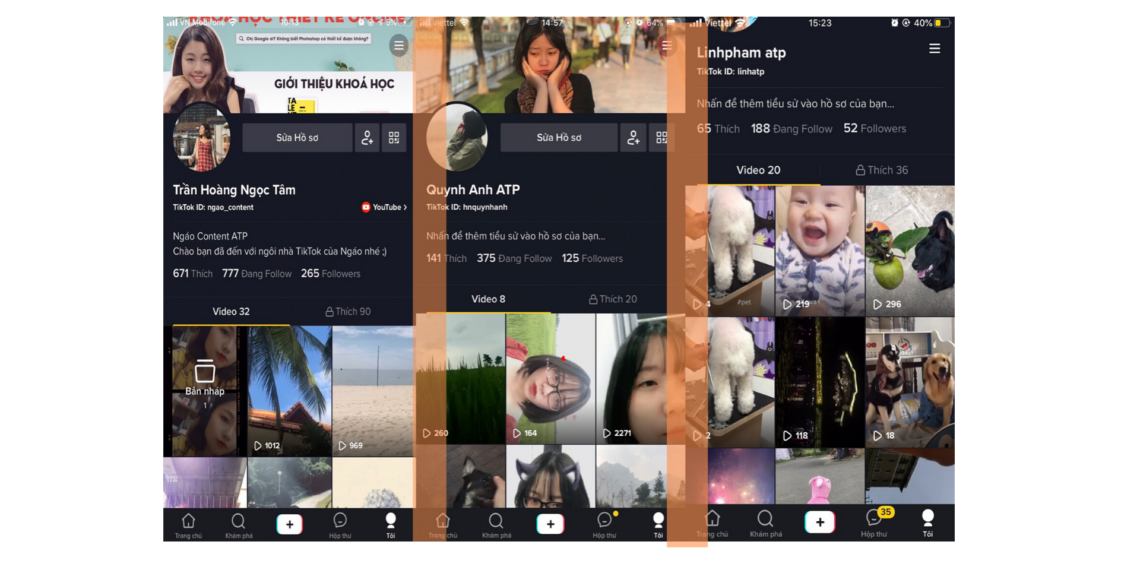The width and height of the screenshot is (1140, 570).
Task: Tap Tôi profile icon in second phone
Action: [658, 525]
